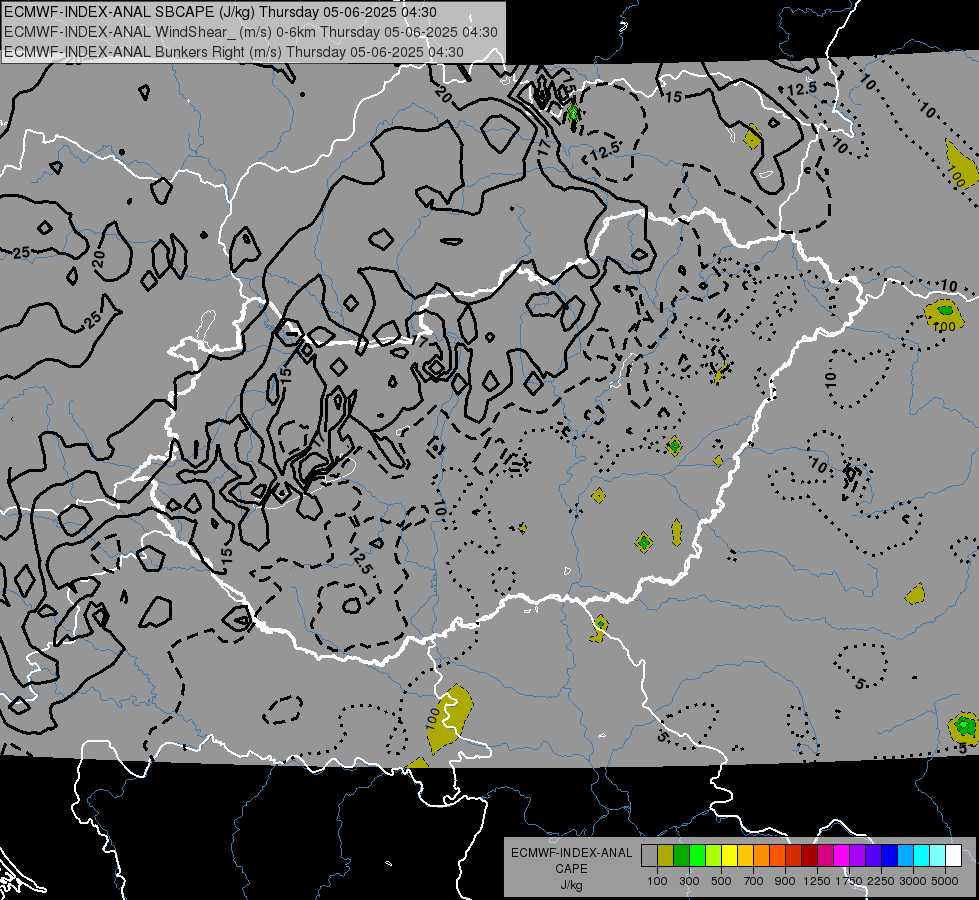Pick the crimson-pink swatch right of 1250

(x=825, y=856)
